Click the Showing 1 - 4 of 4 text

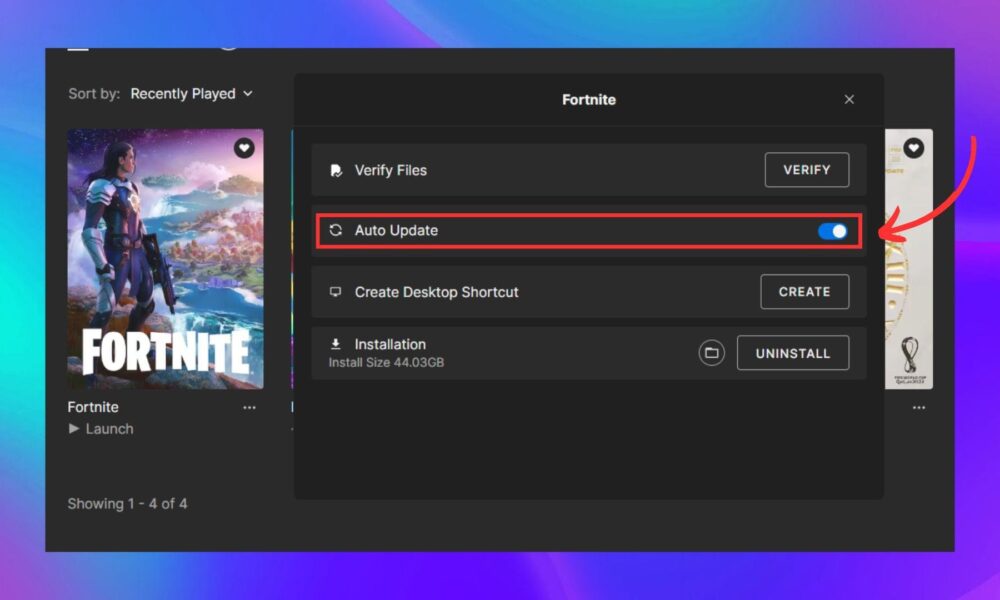(x=128, y=504)
